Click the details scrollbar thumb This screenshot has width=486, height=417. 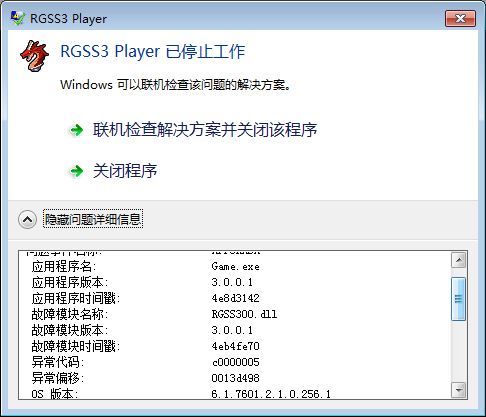pyautogui.click(x=459, y=299)
